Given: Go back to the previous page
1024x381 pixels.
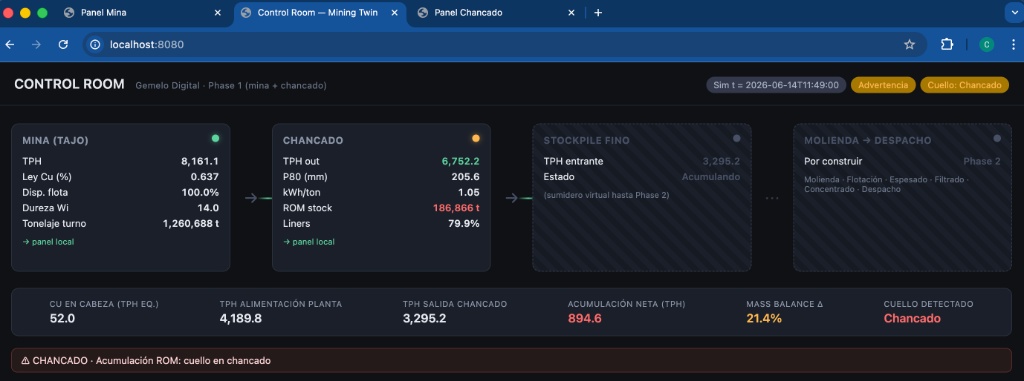Looking at the screenshot, I should [x=10, y=44].
